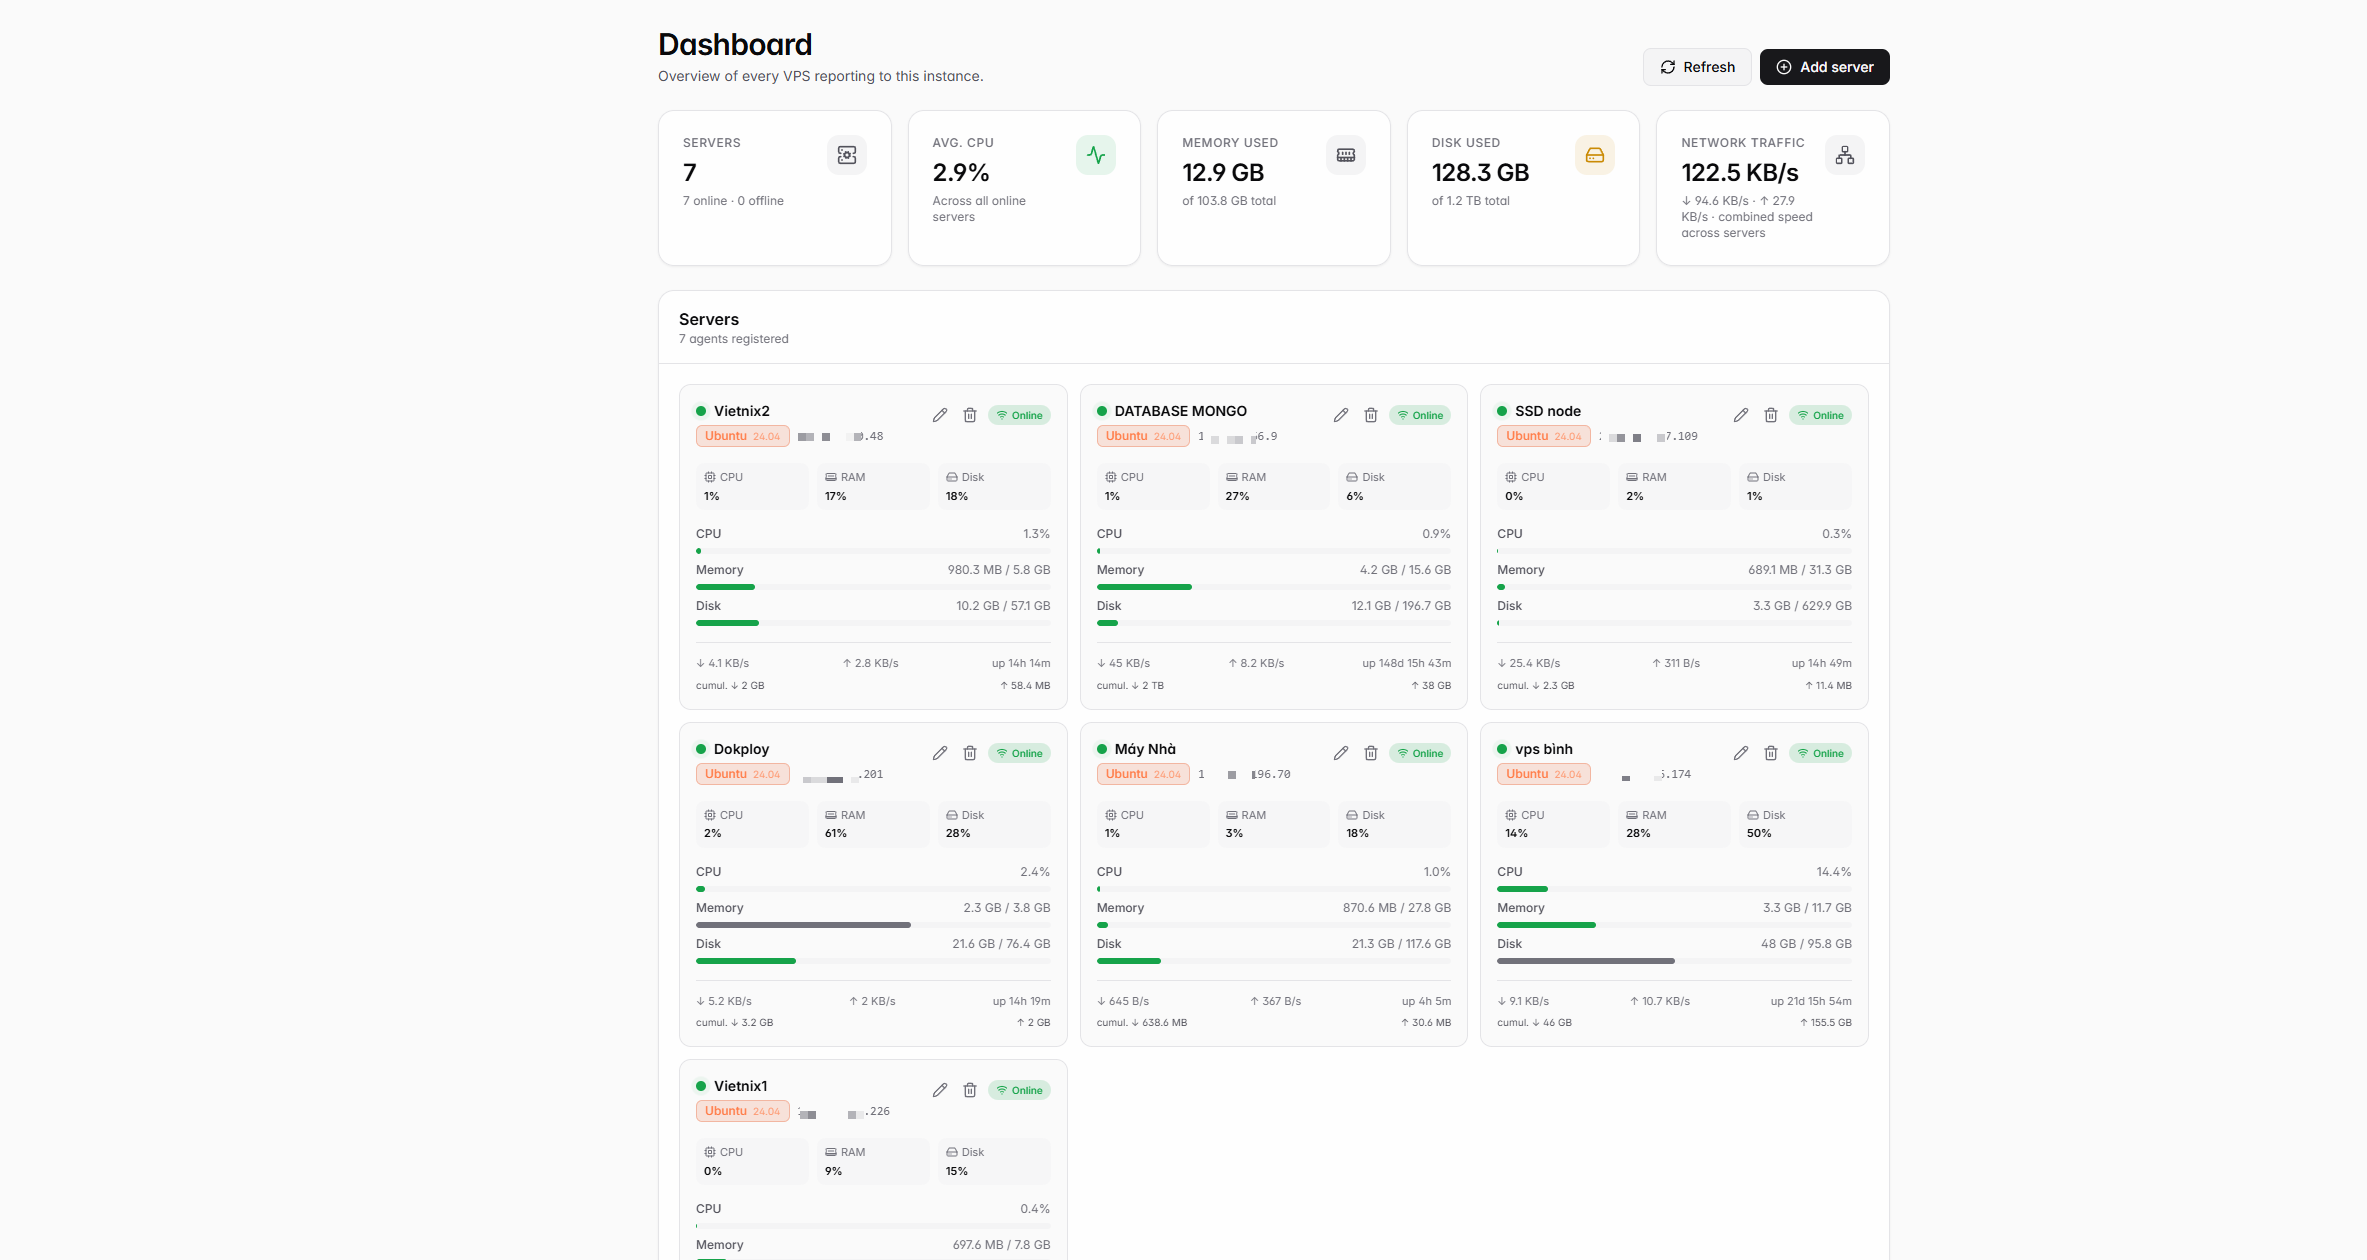Edit the vps bình server

tap(1740, 753)
